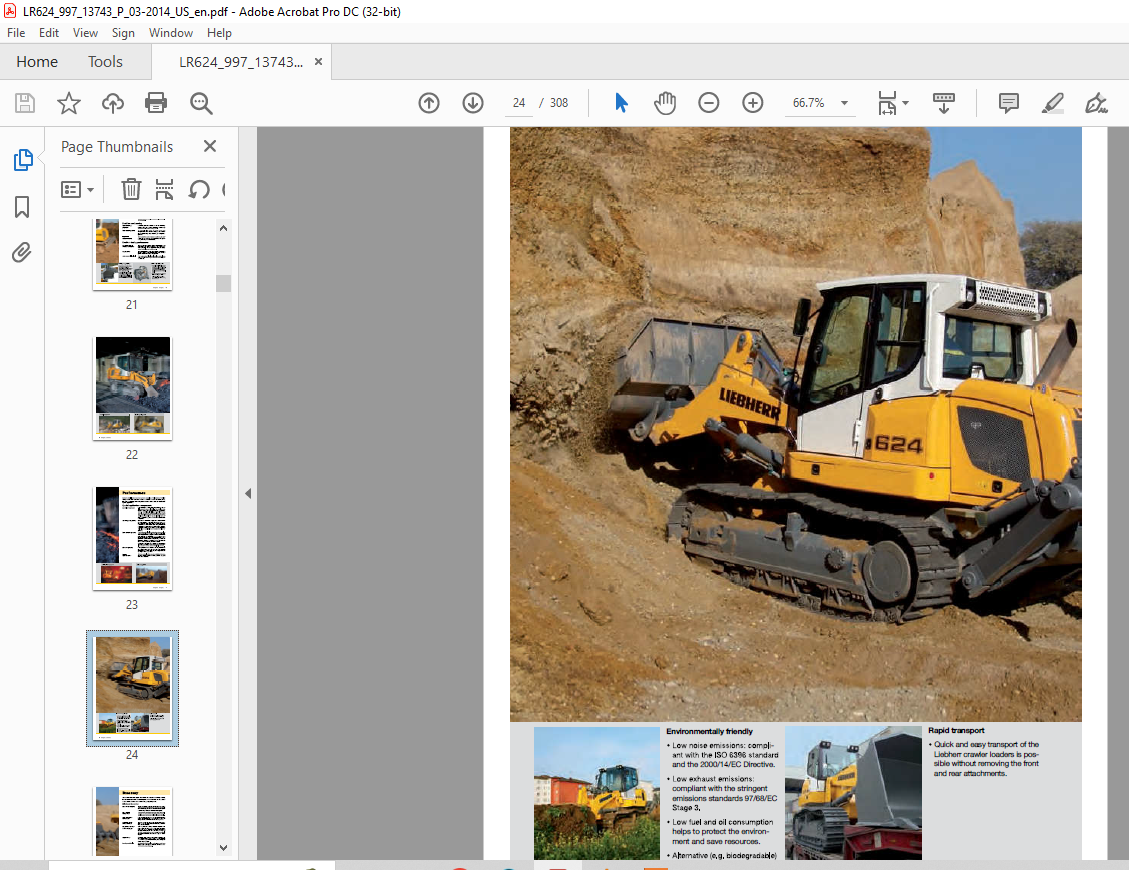The image size is (1129, 870).
Task: Close the Page Thumbnails panel
Action: (210, 146)
